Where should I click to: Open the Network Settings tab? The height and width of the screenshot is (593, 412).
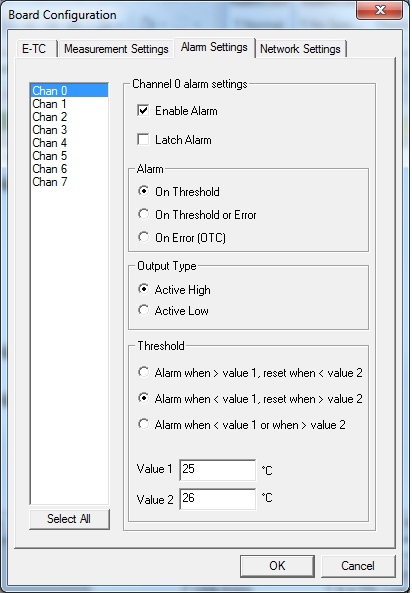click(300, 49)
